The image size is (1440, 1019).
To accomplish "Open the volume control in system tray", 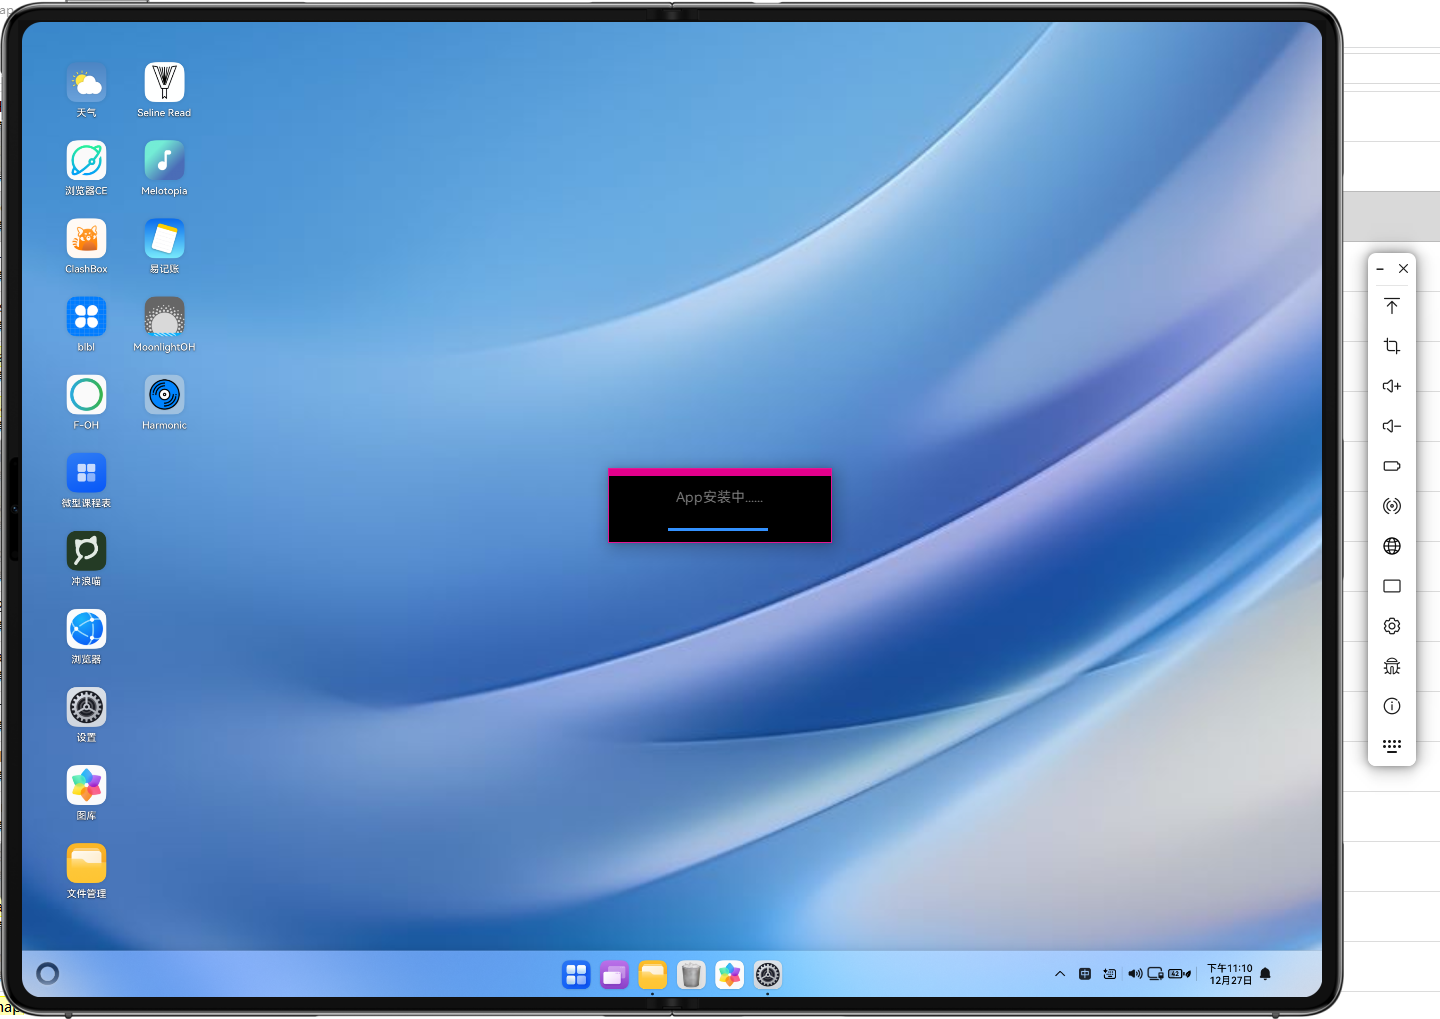I will (x=1135, y=974).
